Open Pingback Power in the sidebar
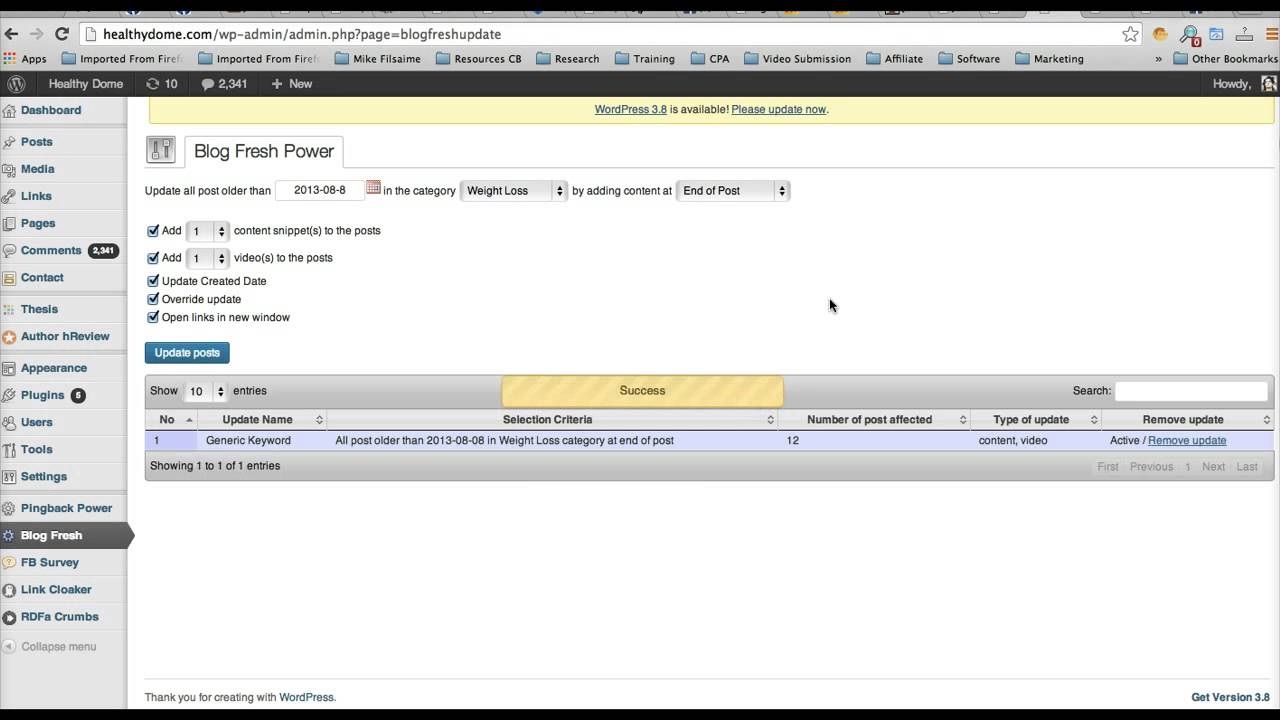Screen dimensions: 1280x720 point(66,508)
